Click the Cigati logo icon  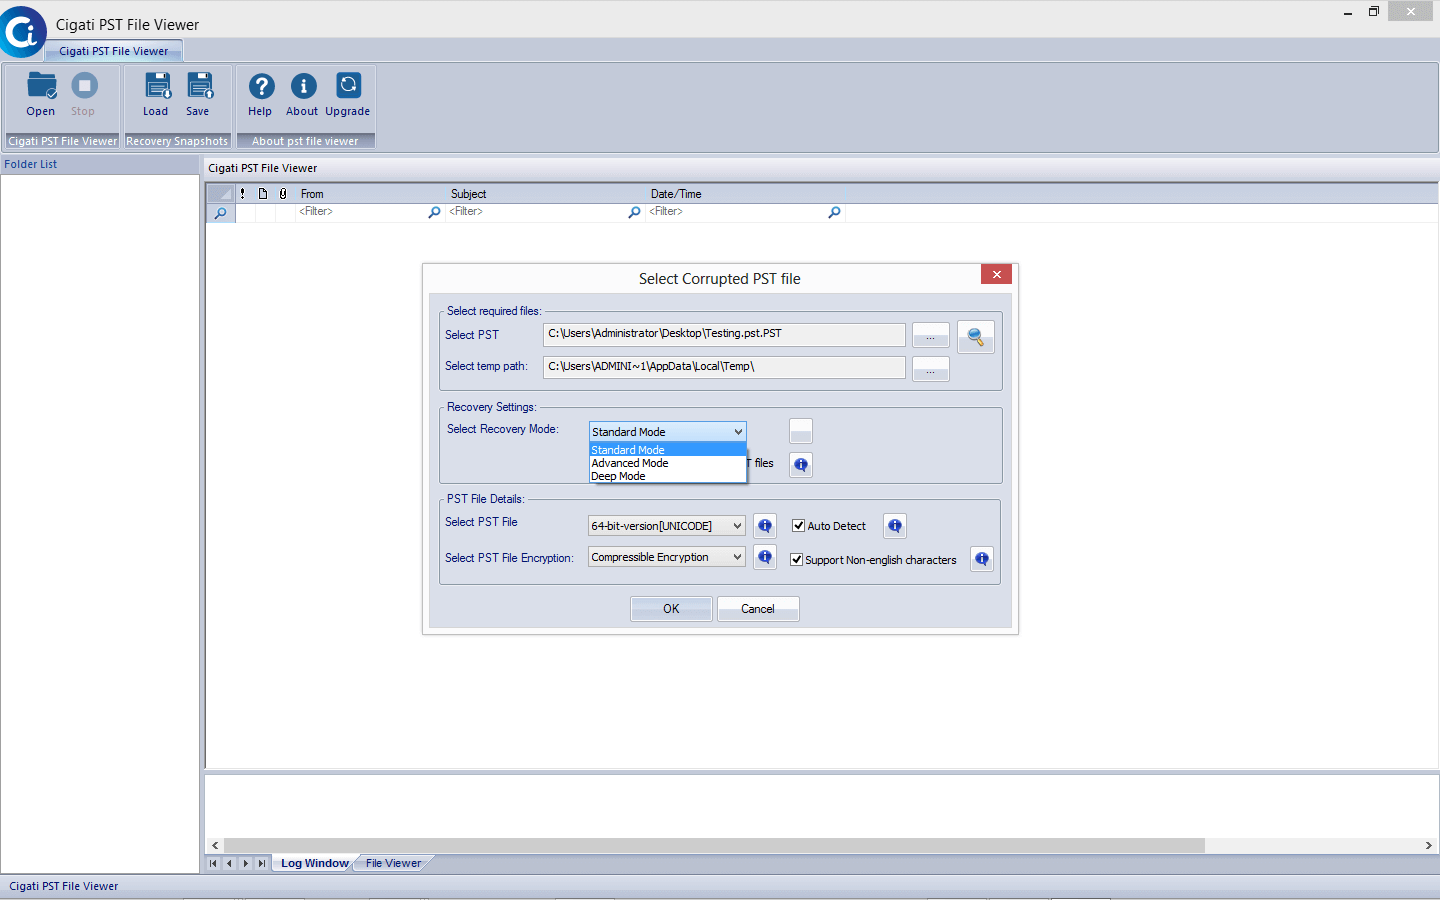tap(22, 32)
